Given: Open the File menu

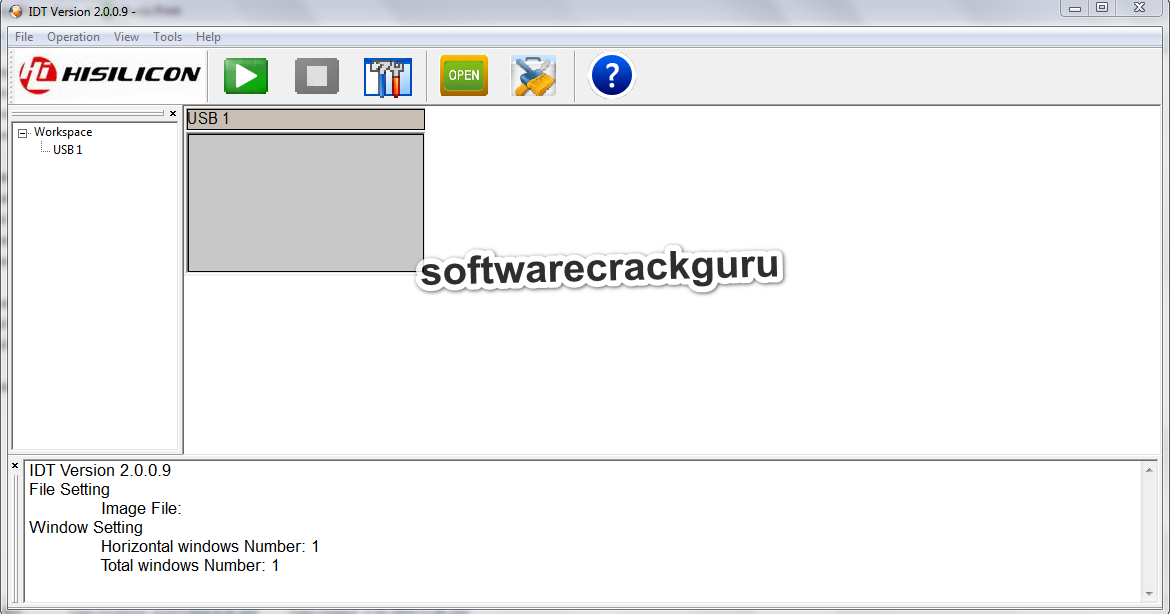Looking at the screenshot, I should click(x=24, y=37).
